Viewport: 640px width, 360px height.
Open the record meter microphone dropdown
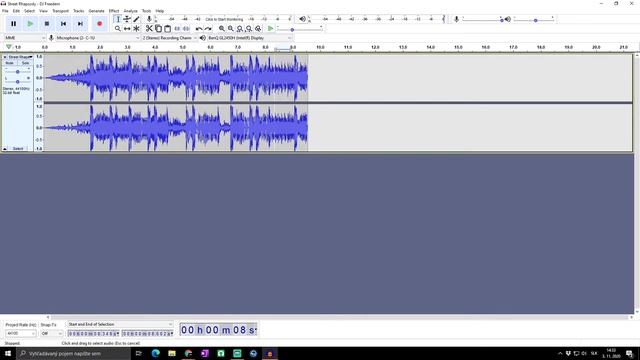click(x=149, y=19)
